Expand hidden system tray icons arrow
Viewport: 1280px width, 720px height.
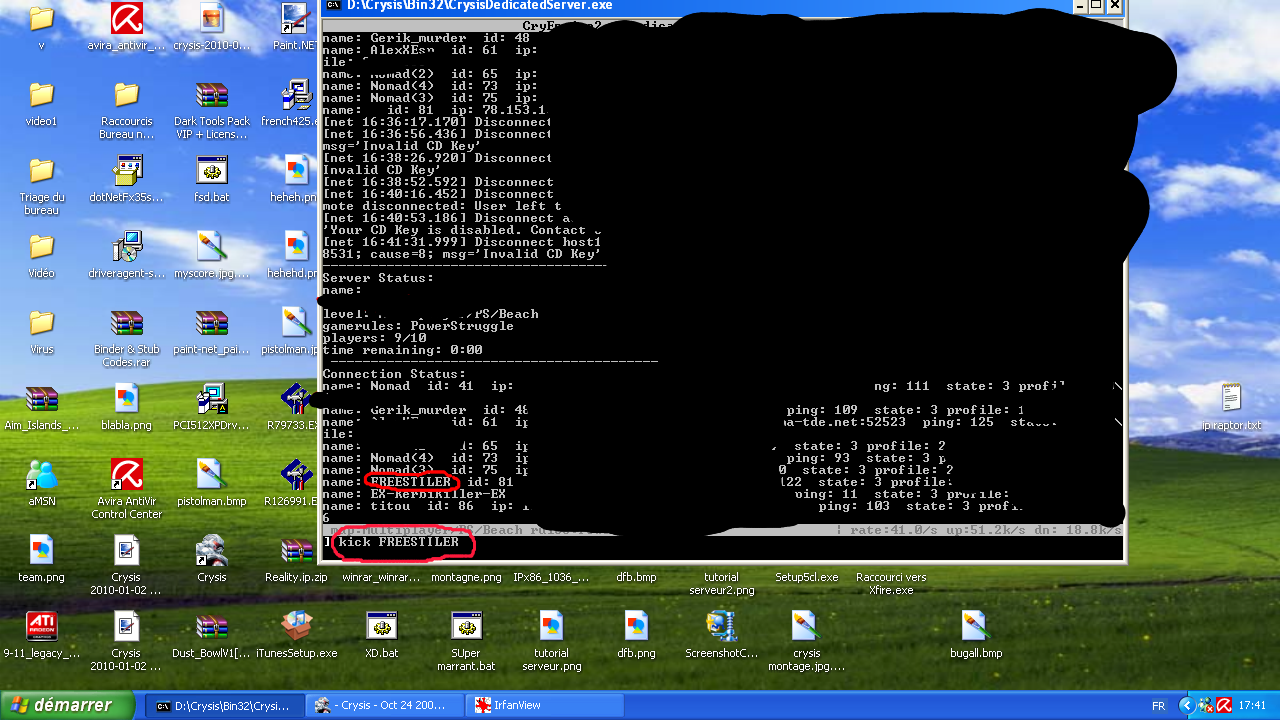[x=1188, y=705]
